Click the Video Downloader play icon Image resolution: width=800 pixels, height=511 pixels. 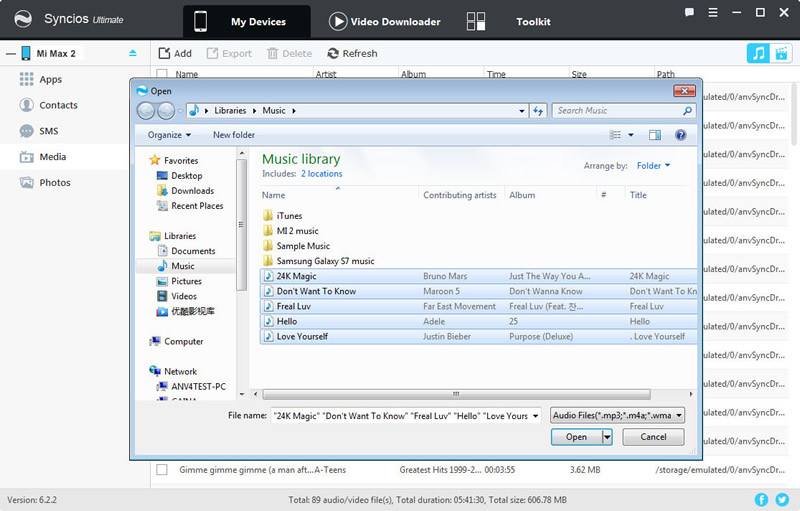(338, 21)
